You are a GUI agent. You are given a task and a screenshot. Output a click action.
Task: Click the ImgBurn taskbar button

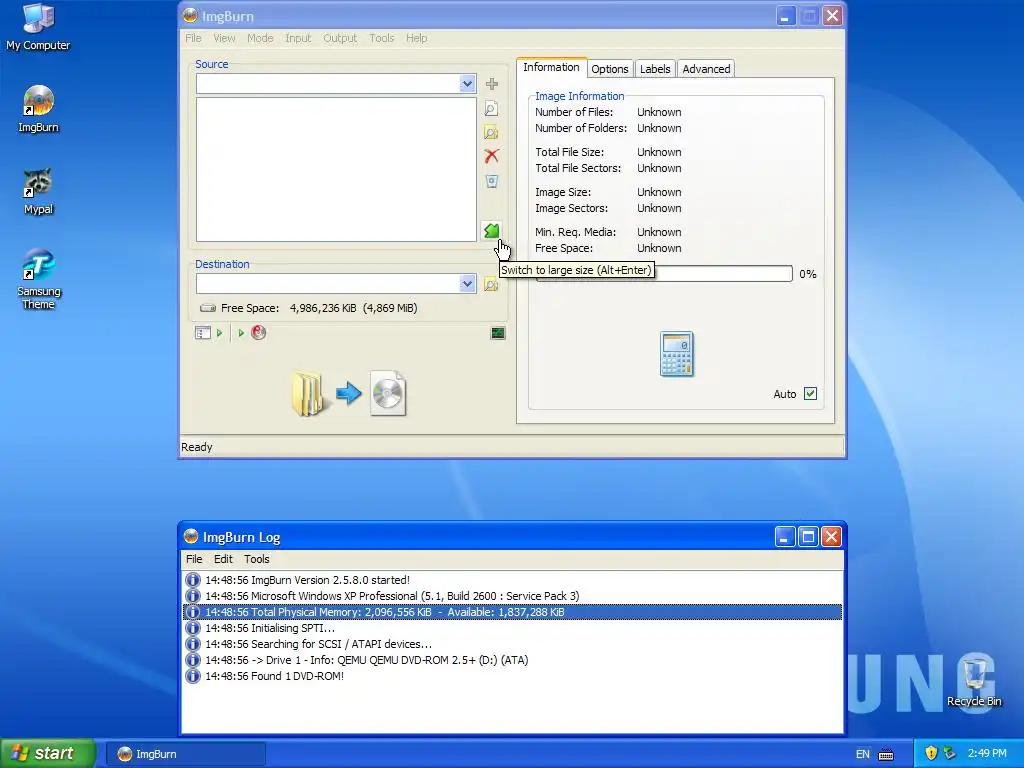pyautogui.click(x=186, y=754)
